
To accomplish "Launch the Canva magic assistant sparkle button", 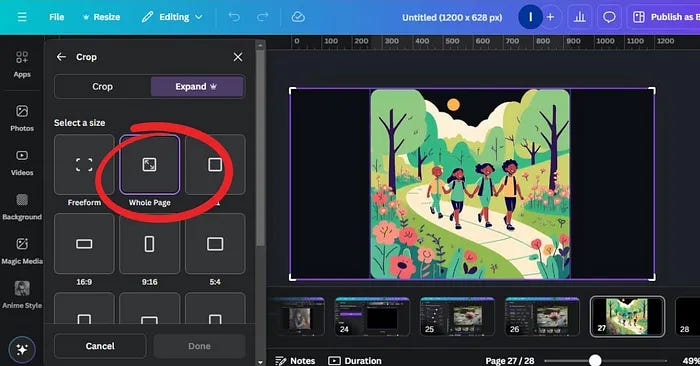I will [22, 349].
